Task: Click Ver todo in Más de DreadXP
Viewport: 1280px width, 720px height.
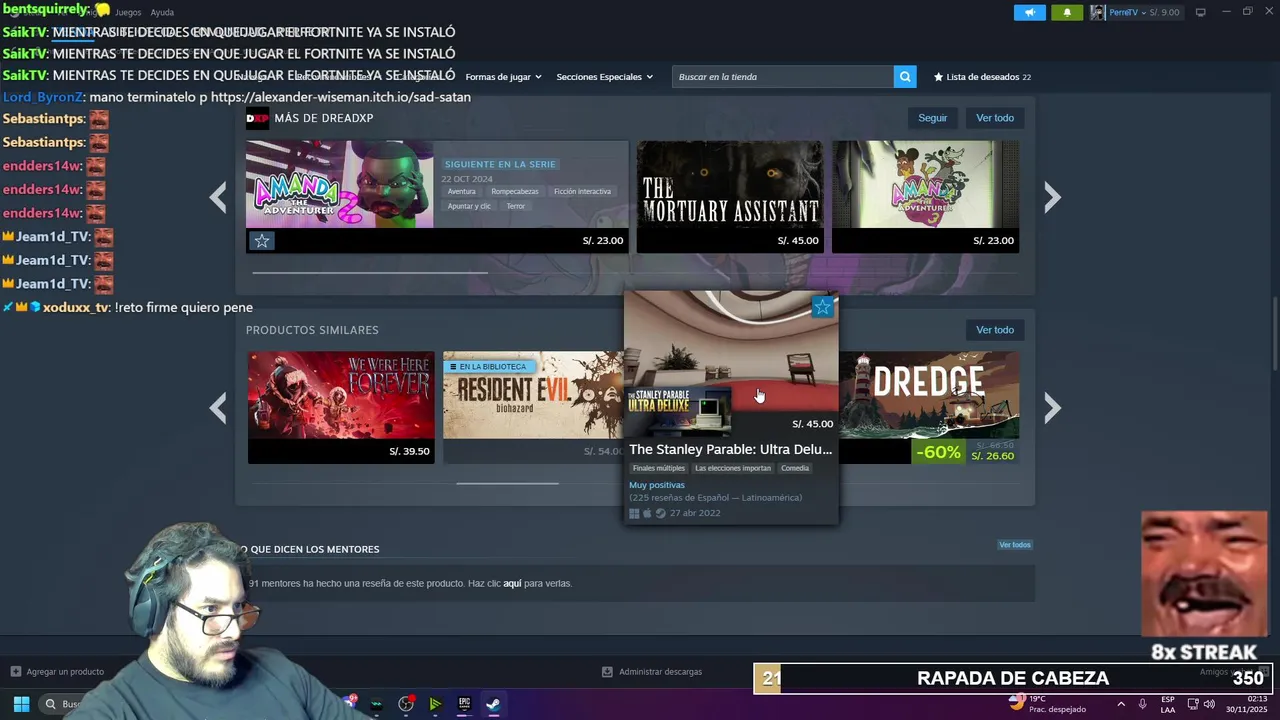Action: (x=995, y=118)
